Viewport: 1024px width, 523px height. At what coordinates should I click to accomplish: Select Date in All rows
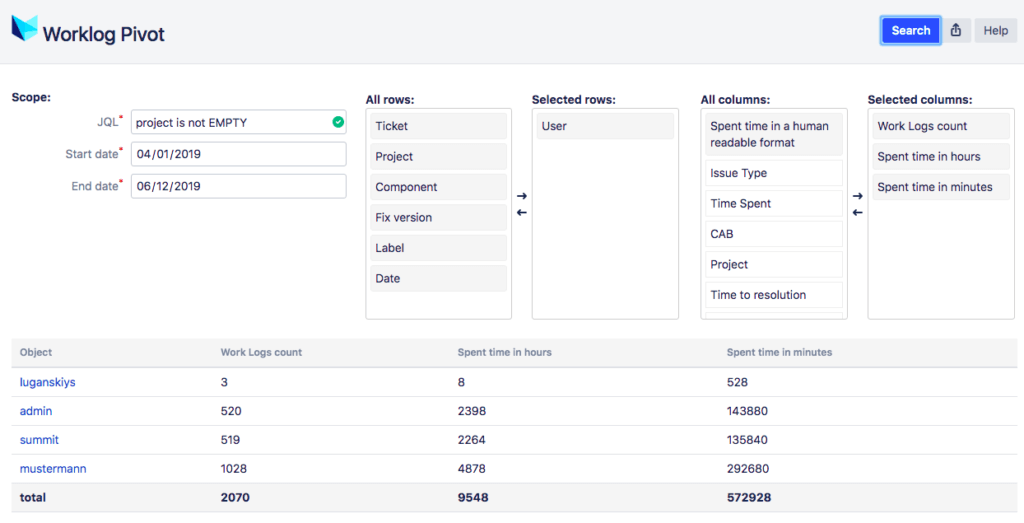[438, 278]
